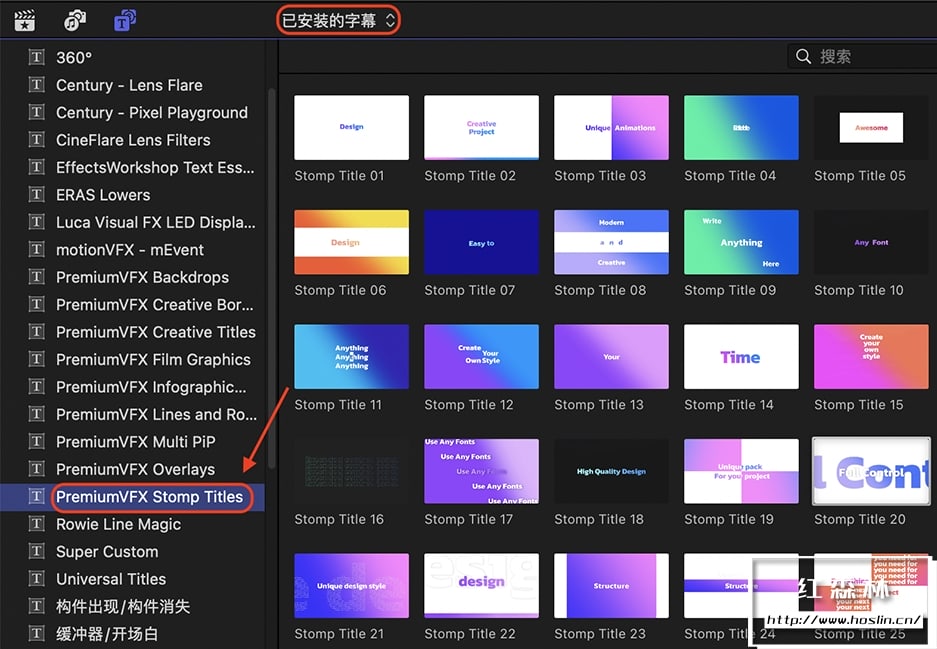
Task: Click the title icon beside 360°
Action: 37,57
